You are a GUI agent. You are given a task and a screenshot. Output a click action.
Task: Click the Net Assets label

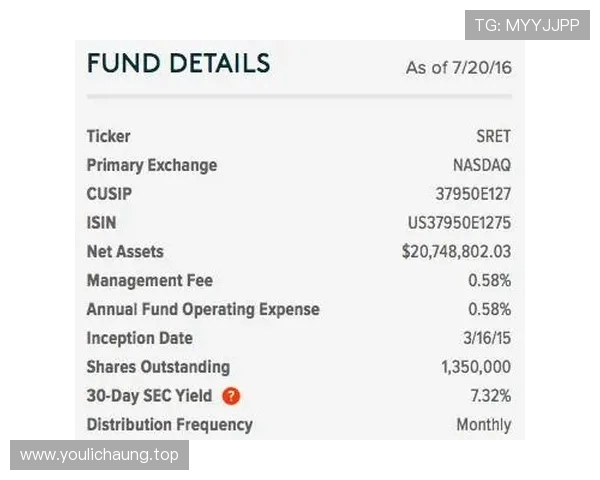125,252
